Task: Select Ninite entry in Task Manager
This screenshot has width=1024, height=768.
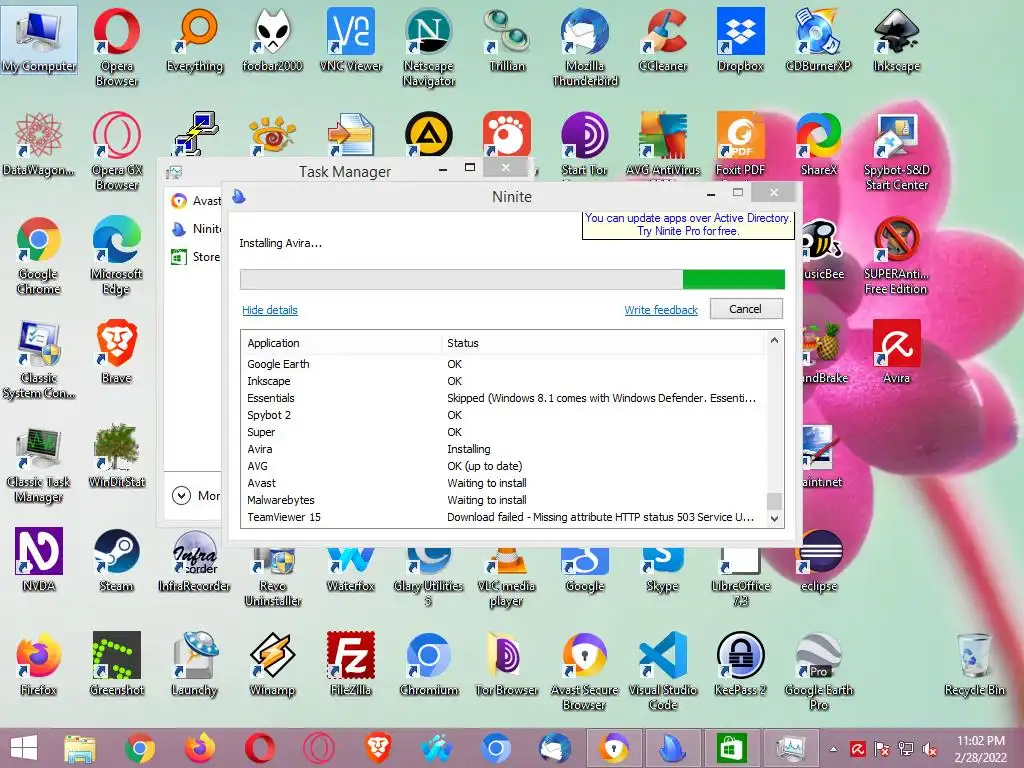Action: [195, 229]
